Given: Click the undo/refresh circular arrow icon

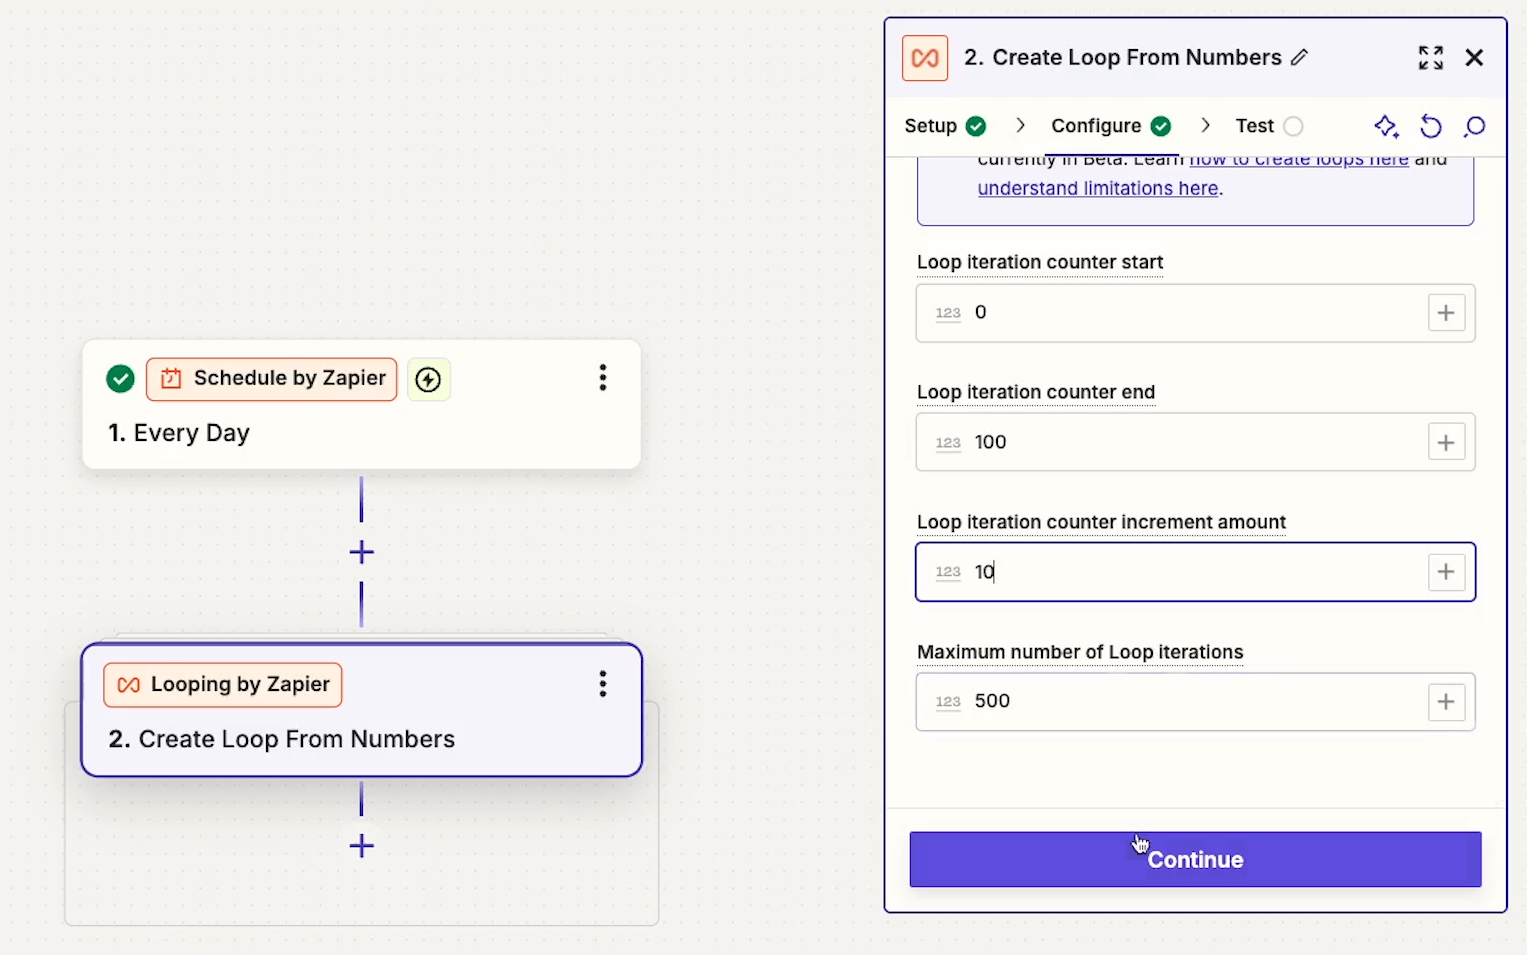Looking at the screenshot, I should point(1431,126).
